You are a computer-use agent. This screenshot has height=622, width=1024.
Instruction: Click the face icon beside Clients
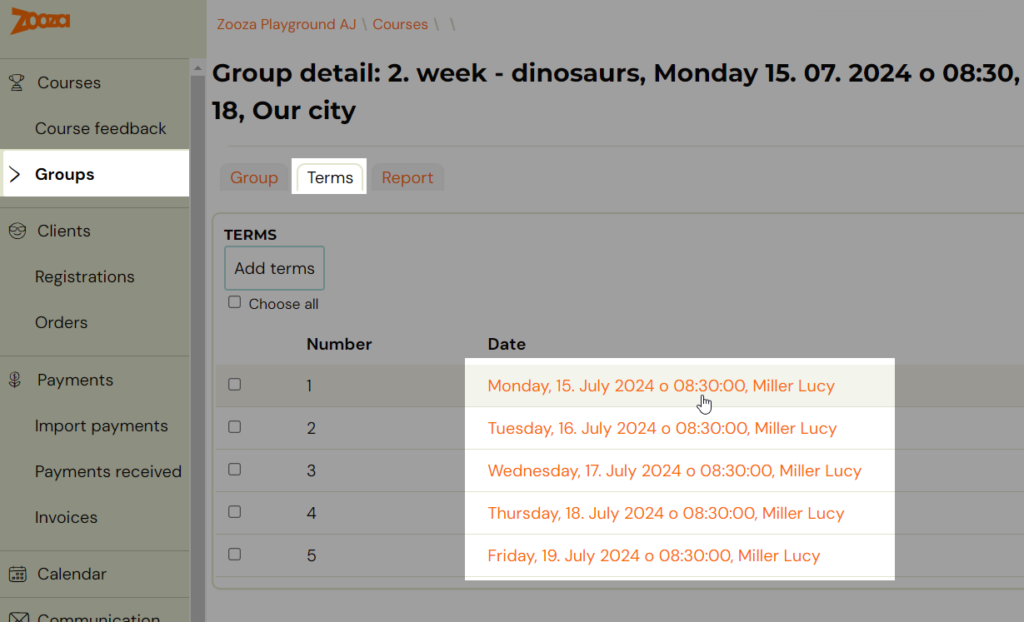(17, 231)
